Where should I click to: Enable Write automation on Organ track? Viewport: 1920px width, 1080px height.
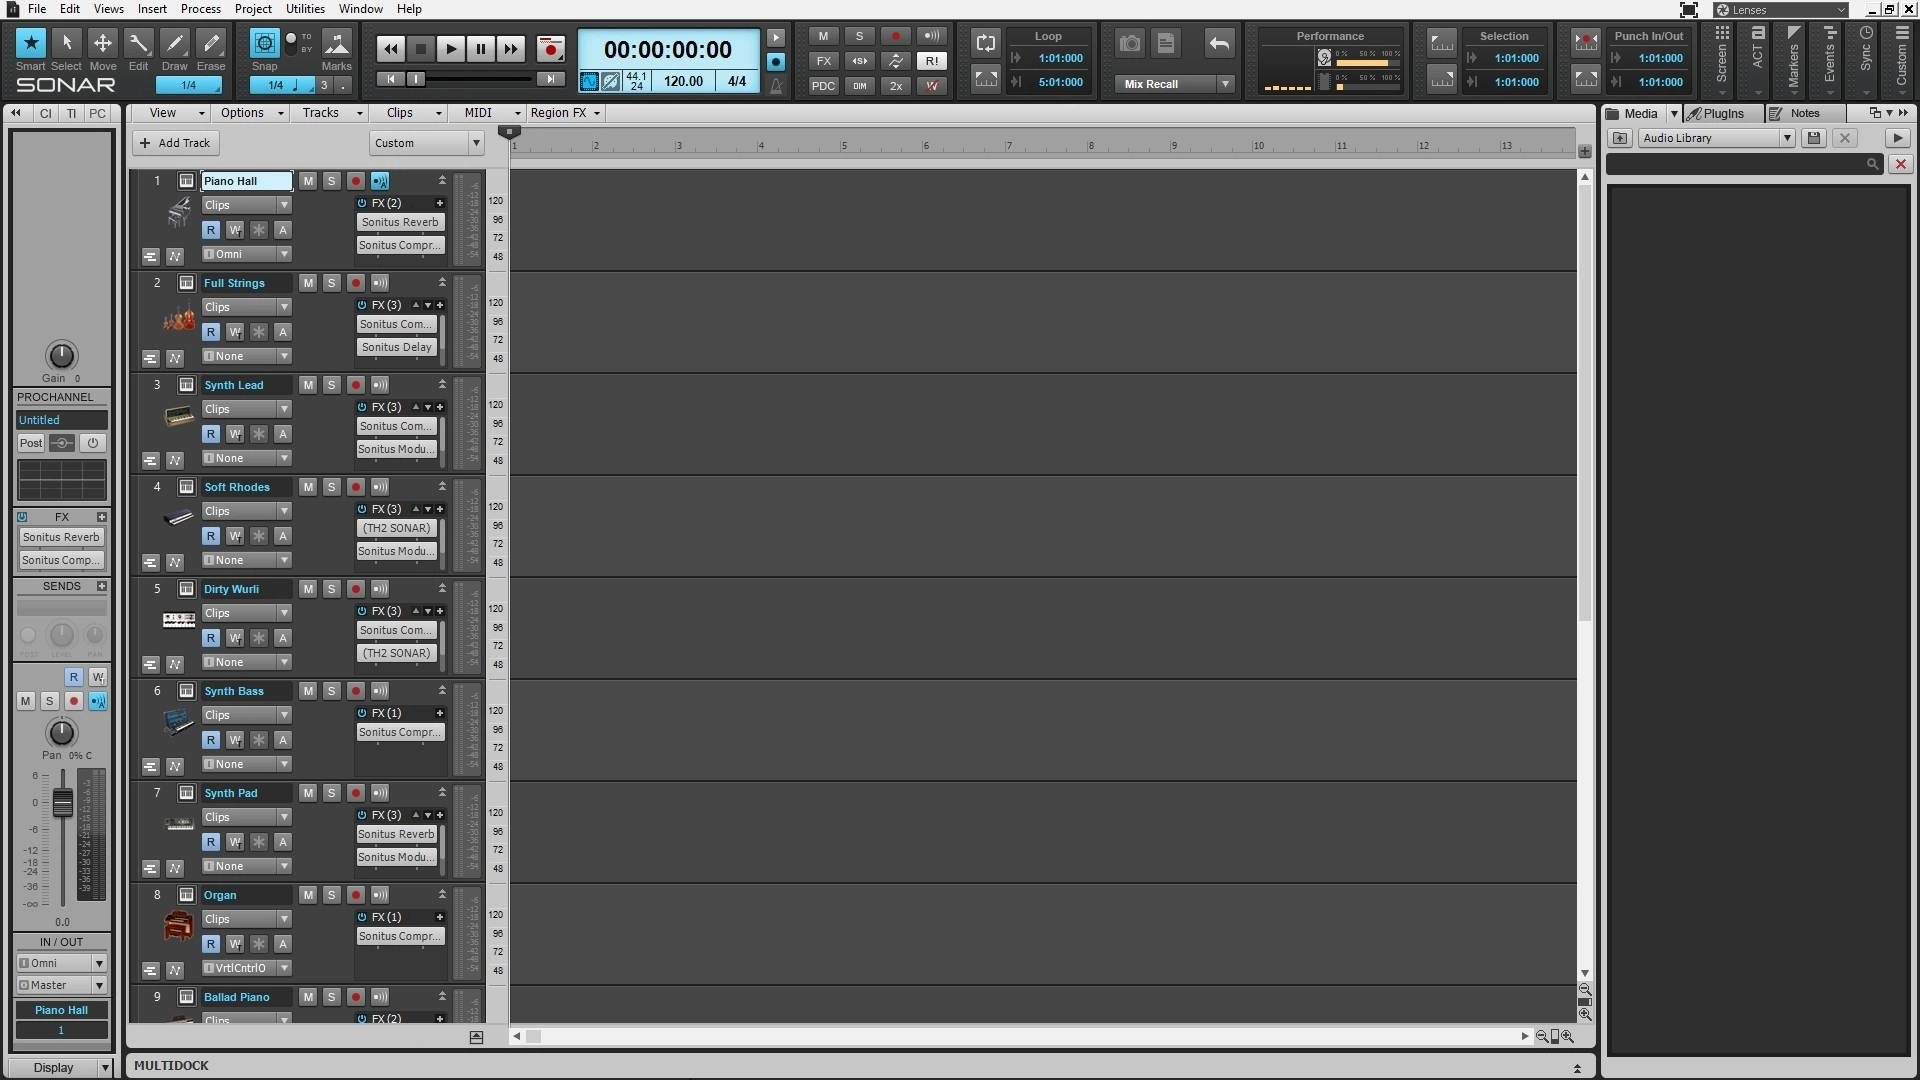pos(235,944)
